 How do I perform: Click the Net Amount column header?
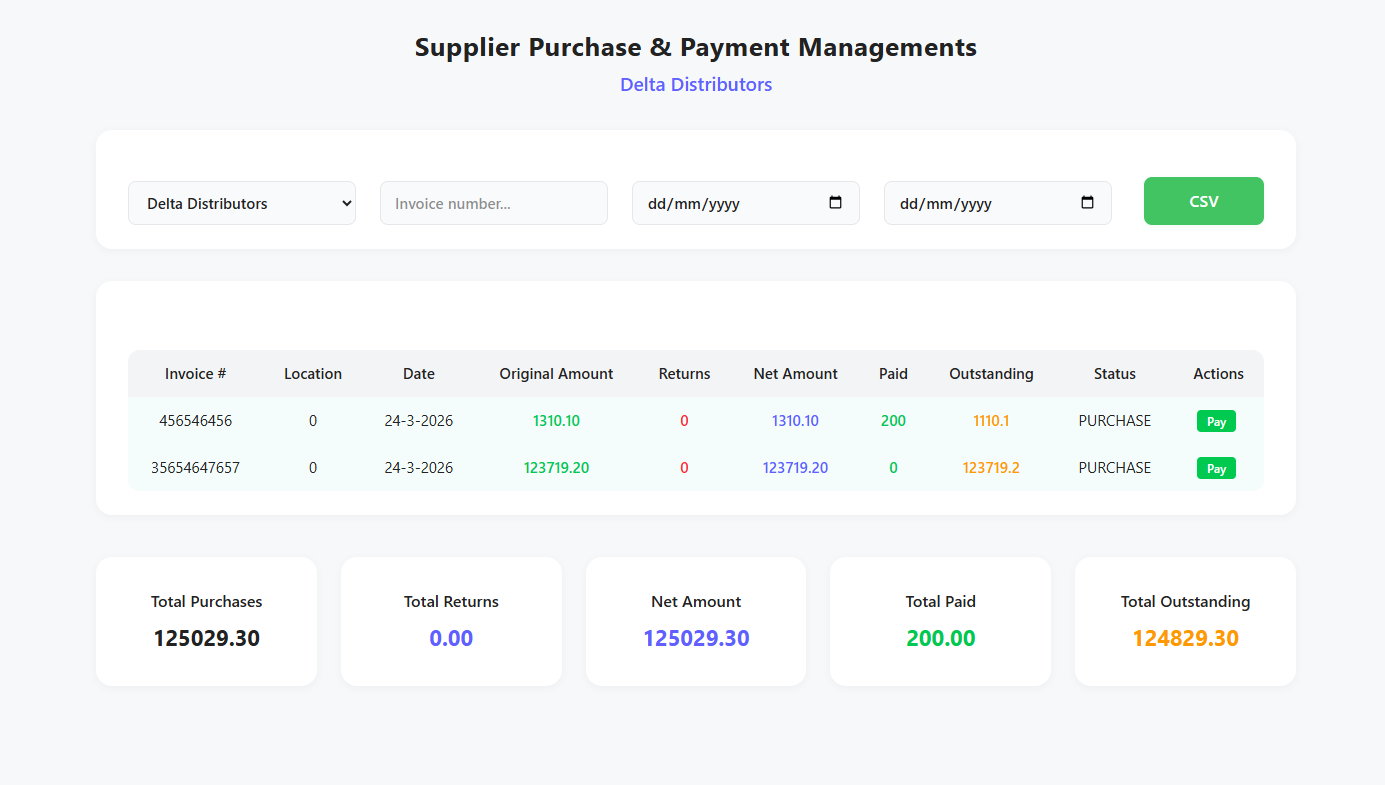tap(796, 374)
